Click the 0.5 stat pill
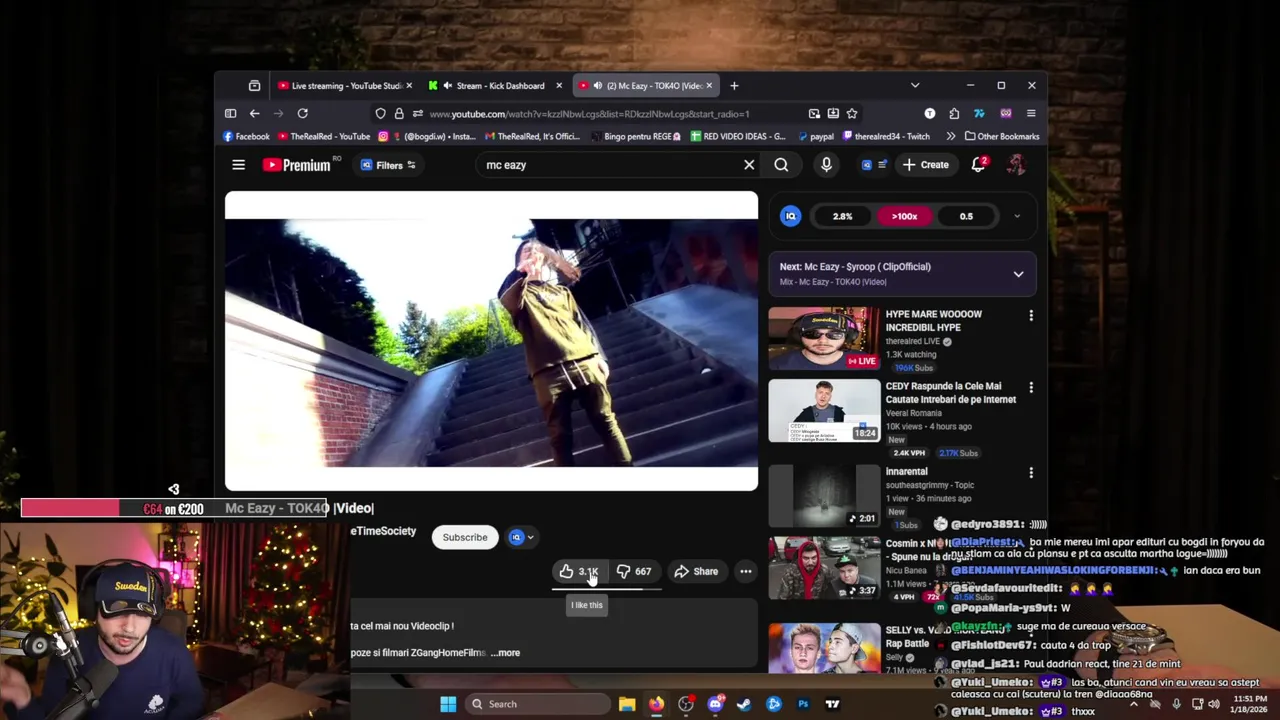Screen dimensions: 1280x720 click(x=966, y=216)
